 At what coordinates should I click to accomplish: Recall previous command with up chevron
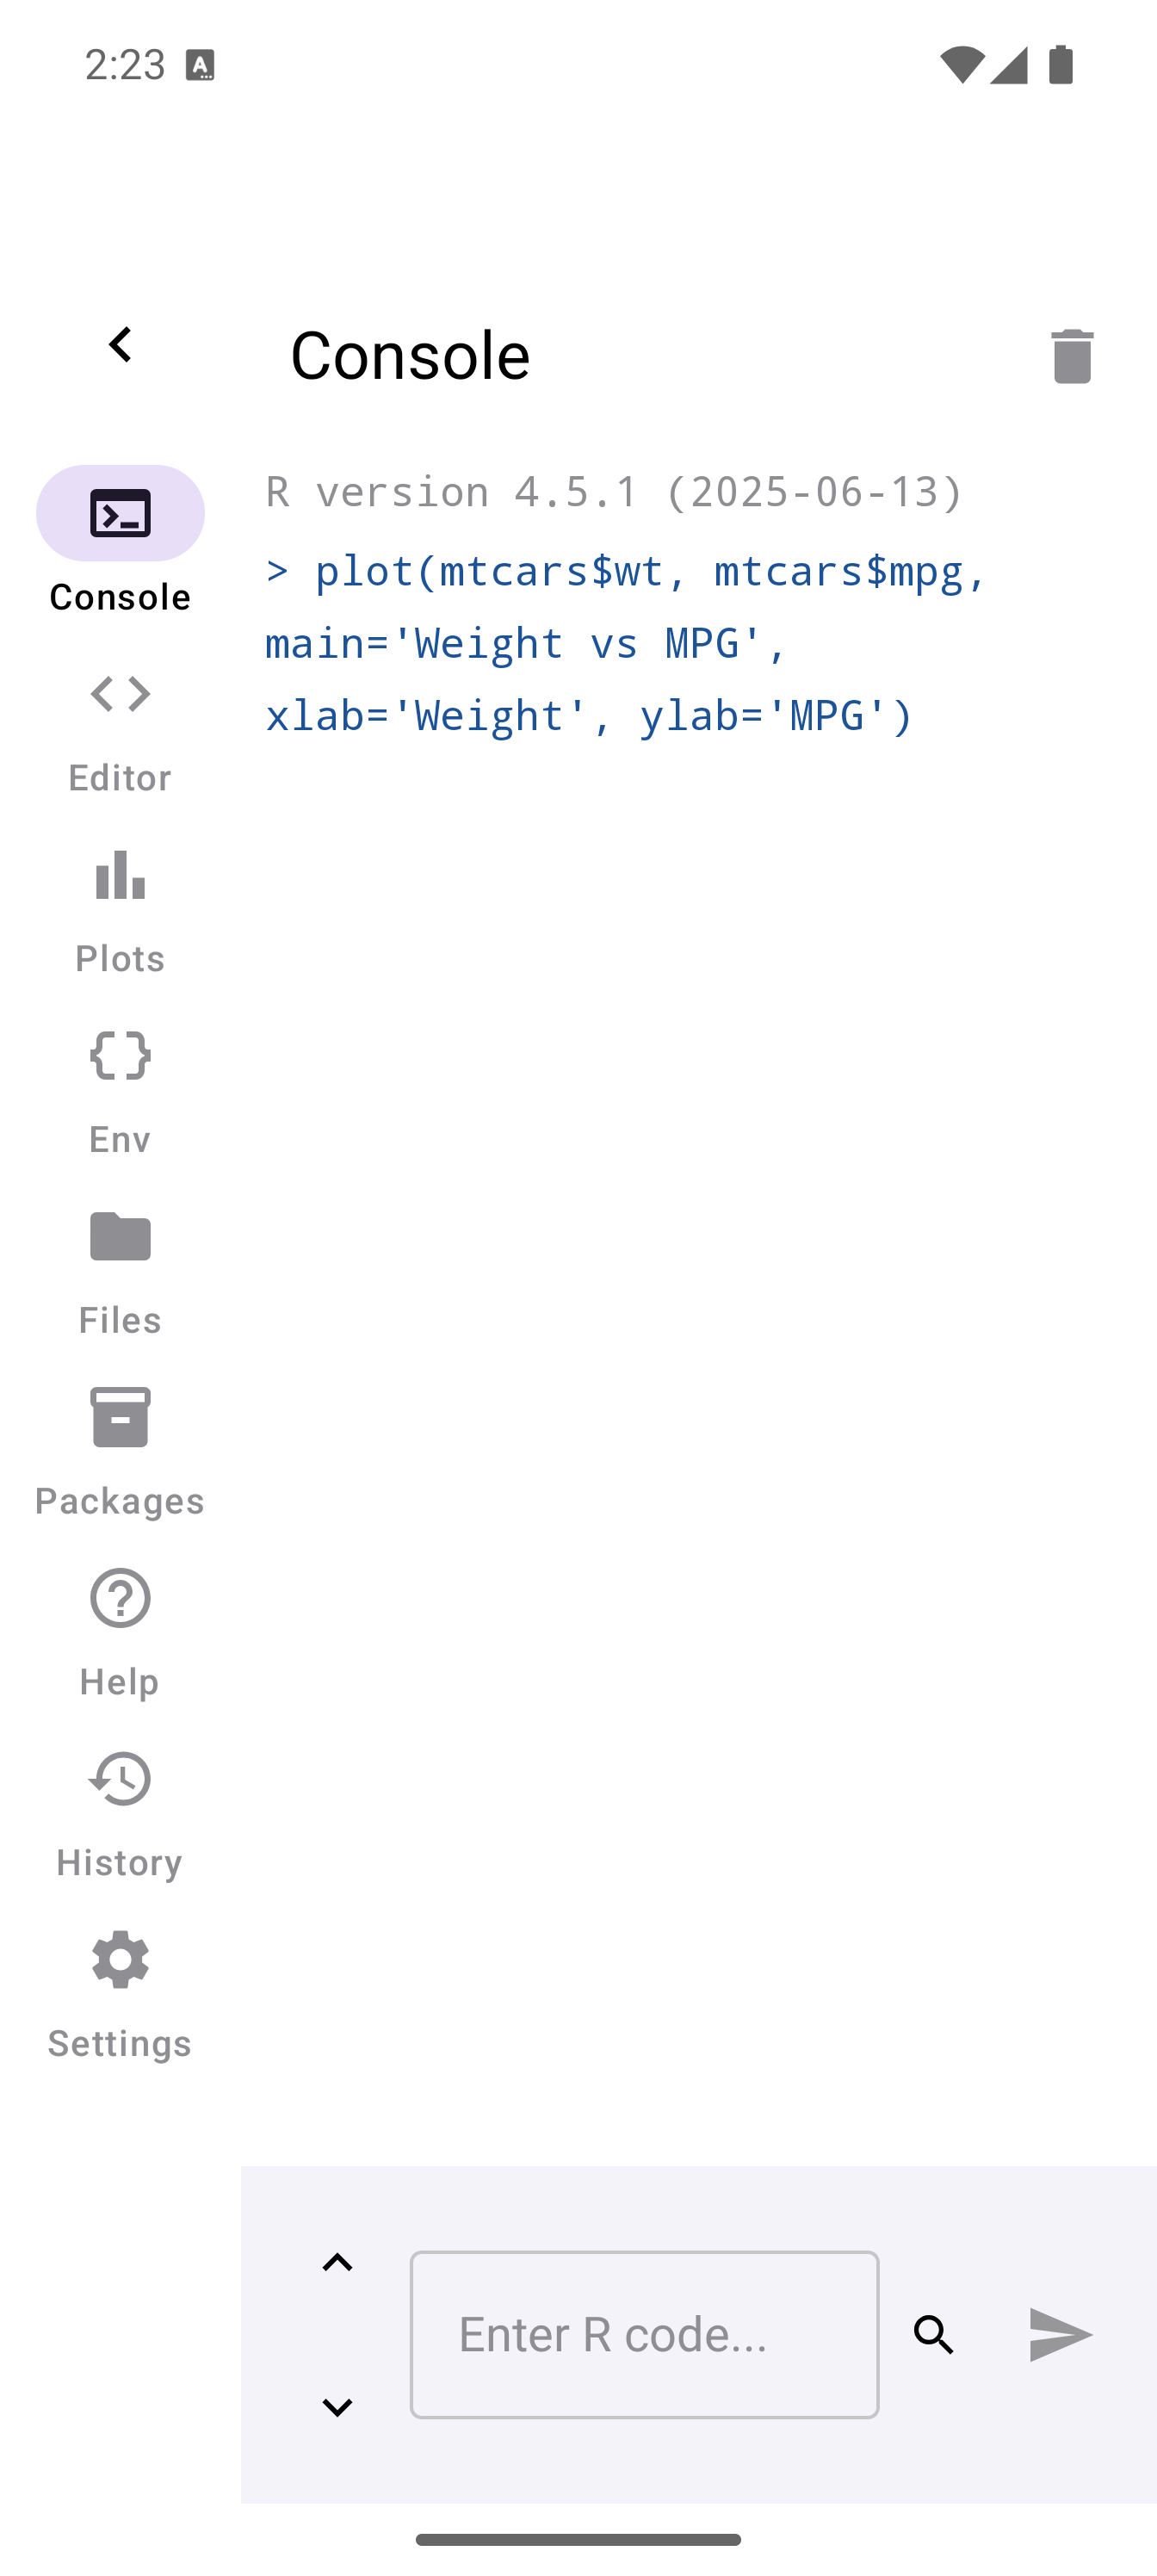click(338, 2263)
